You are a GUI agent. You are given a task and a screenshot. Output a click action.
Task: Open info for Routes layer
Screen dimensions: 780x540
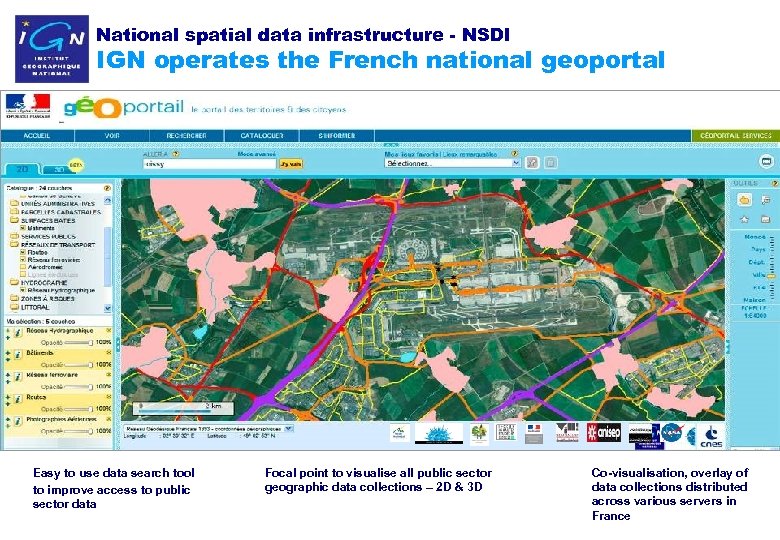(18, 399)
